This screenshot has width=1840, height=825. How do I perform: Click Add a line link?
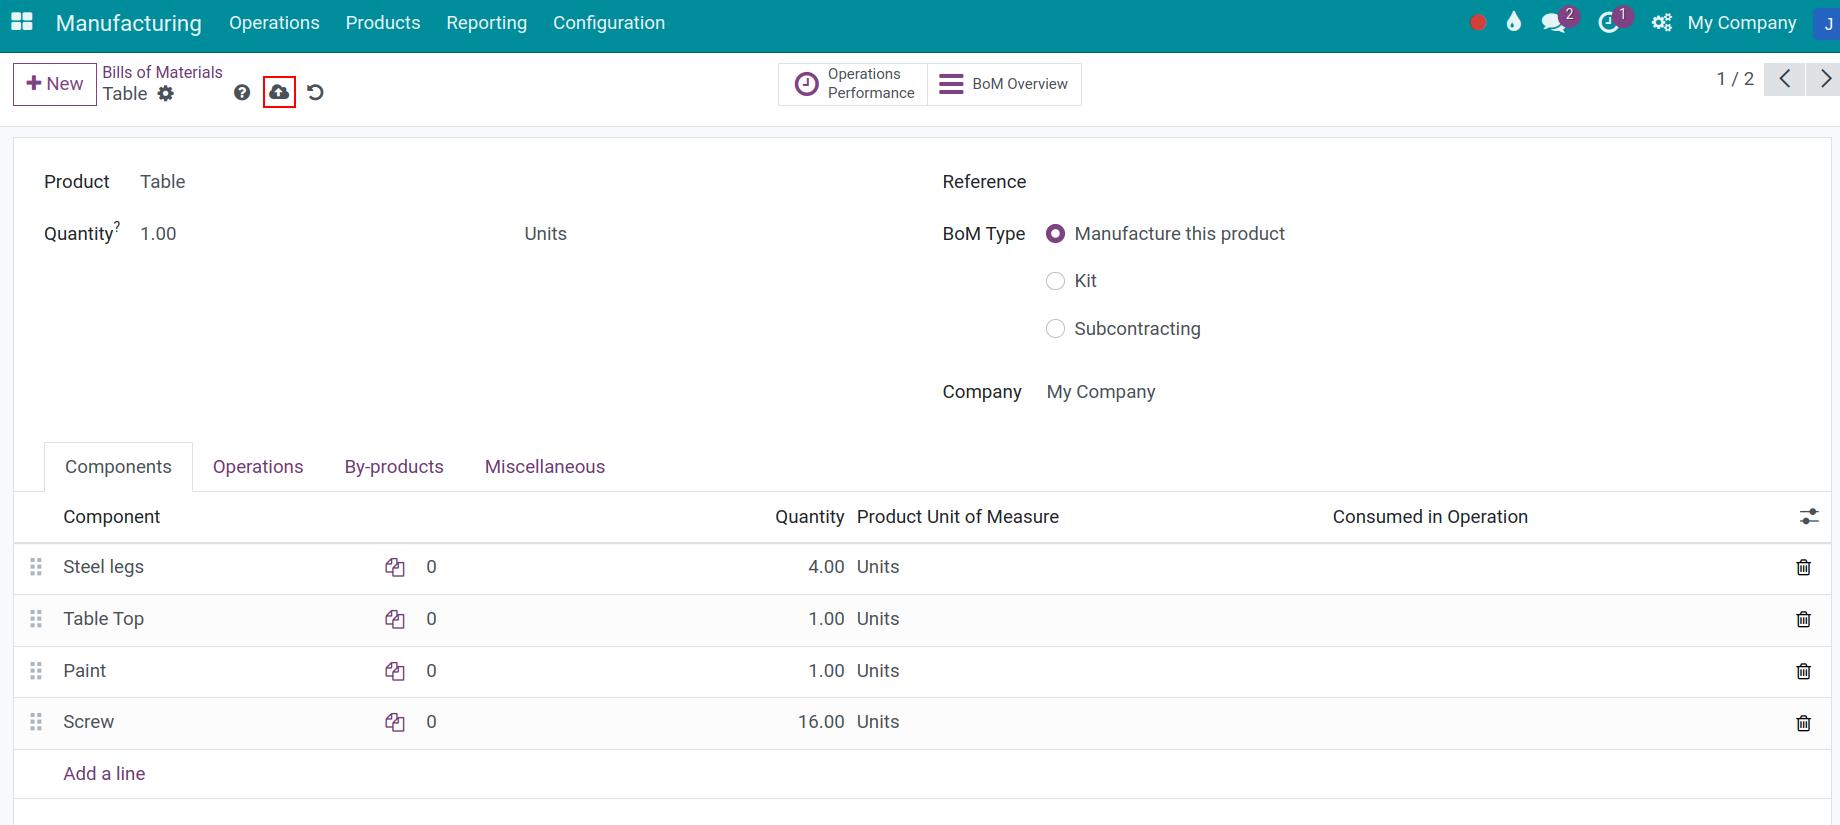[x=104, y=774]
